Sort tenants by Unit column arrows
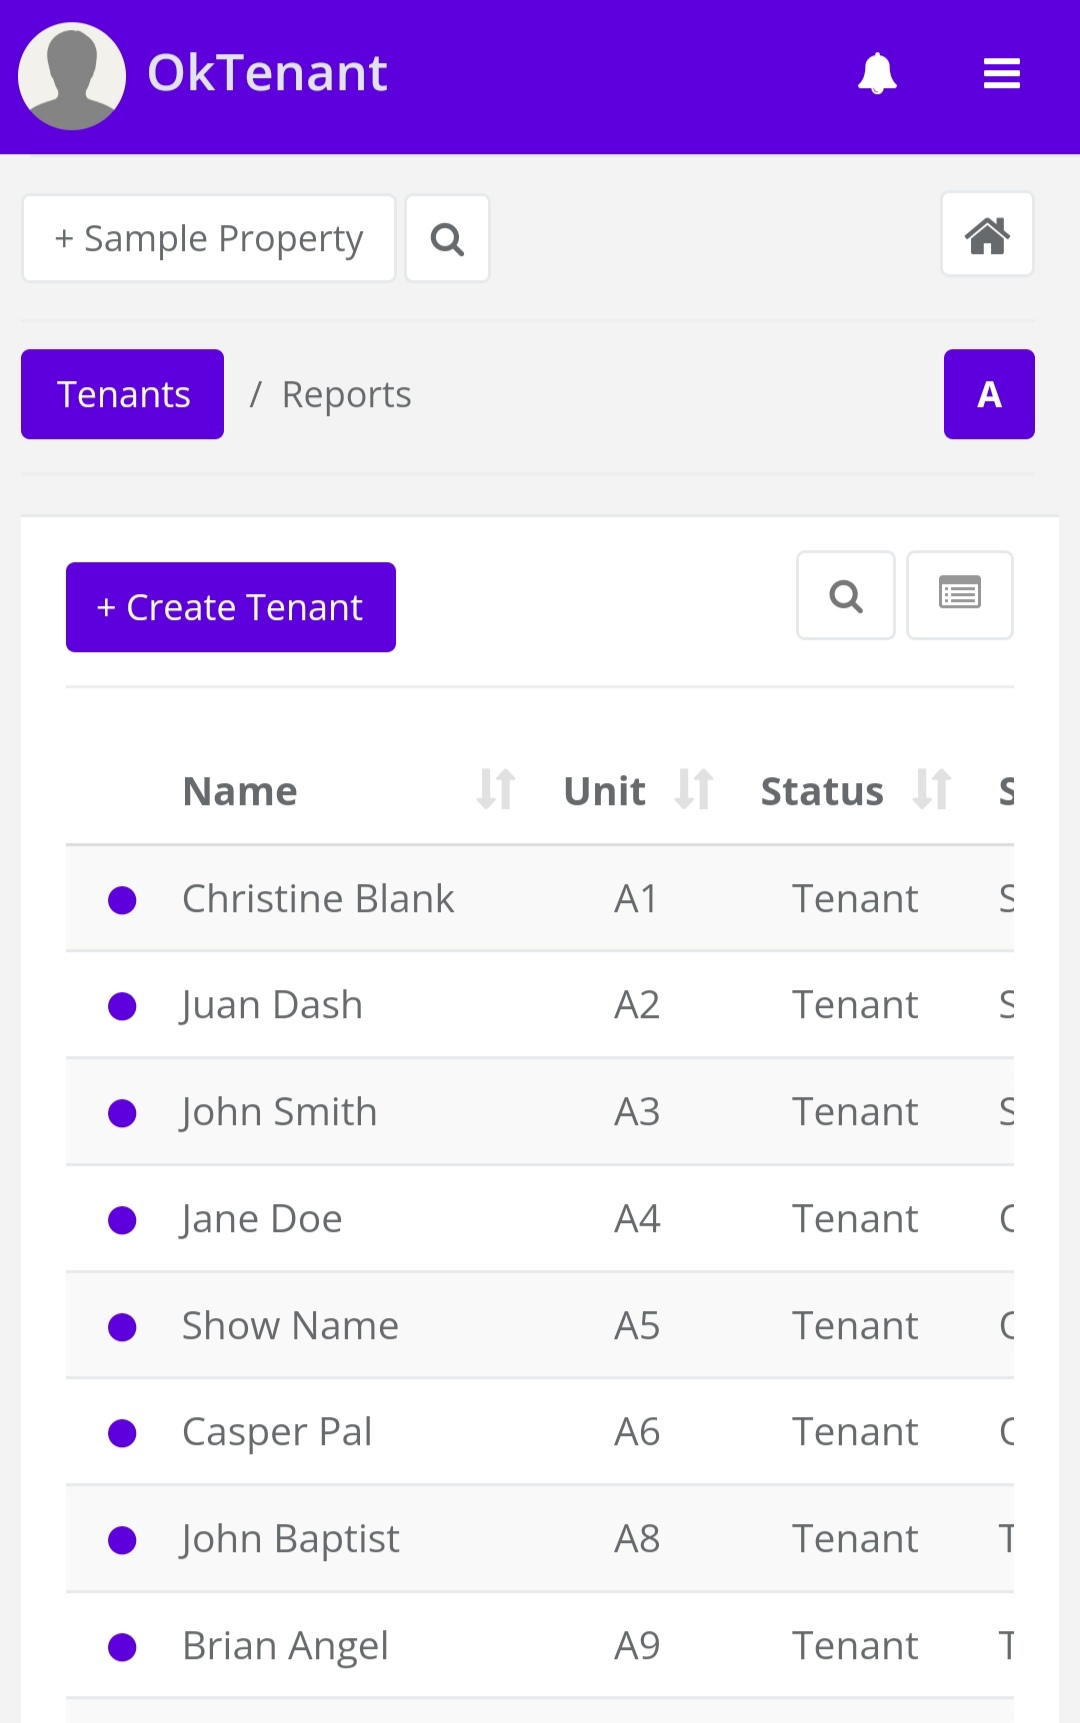This screenshot has height=1723, width=1080. click(694, 790)
